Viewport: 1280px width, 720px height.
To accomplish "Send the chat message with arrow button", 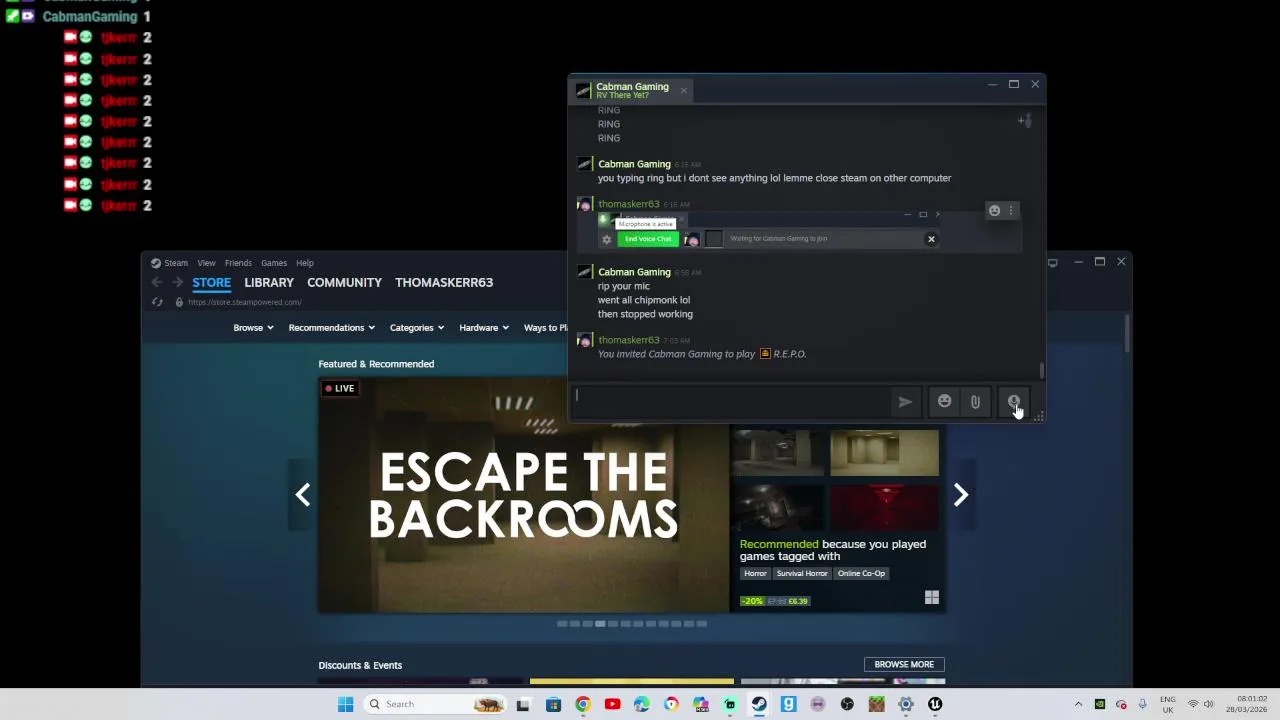I will pyautogui.click(x=905, y=402).
